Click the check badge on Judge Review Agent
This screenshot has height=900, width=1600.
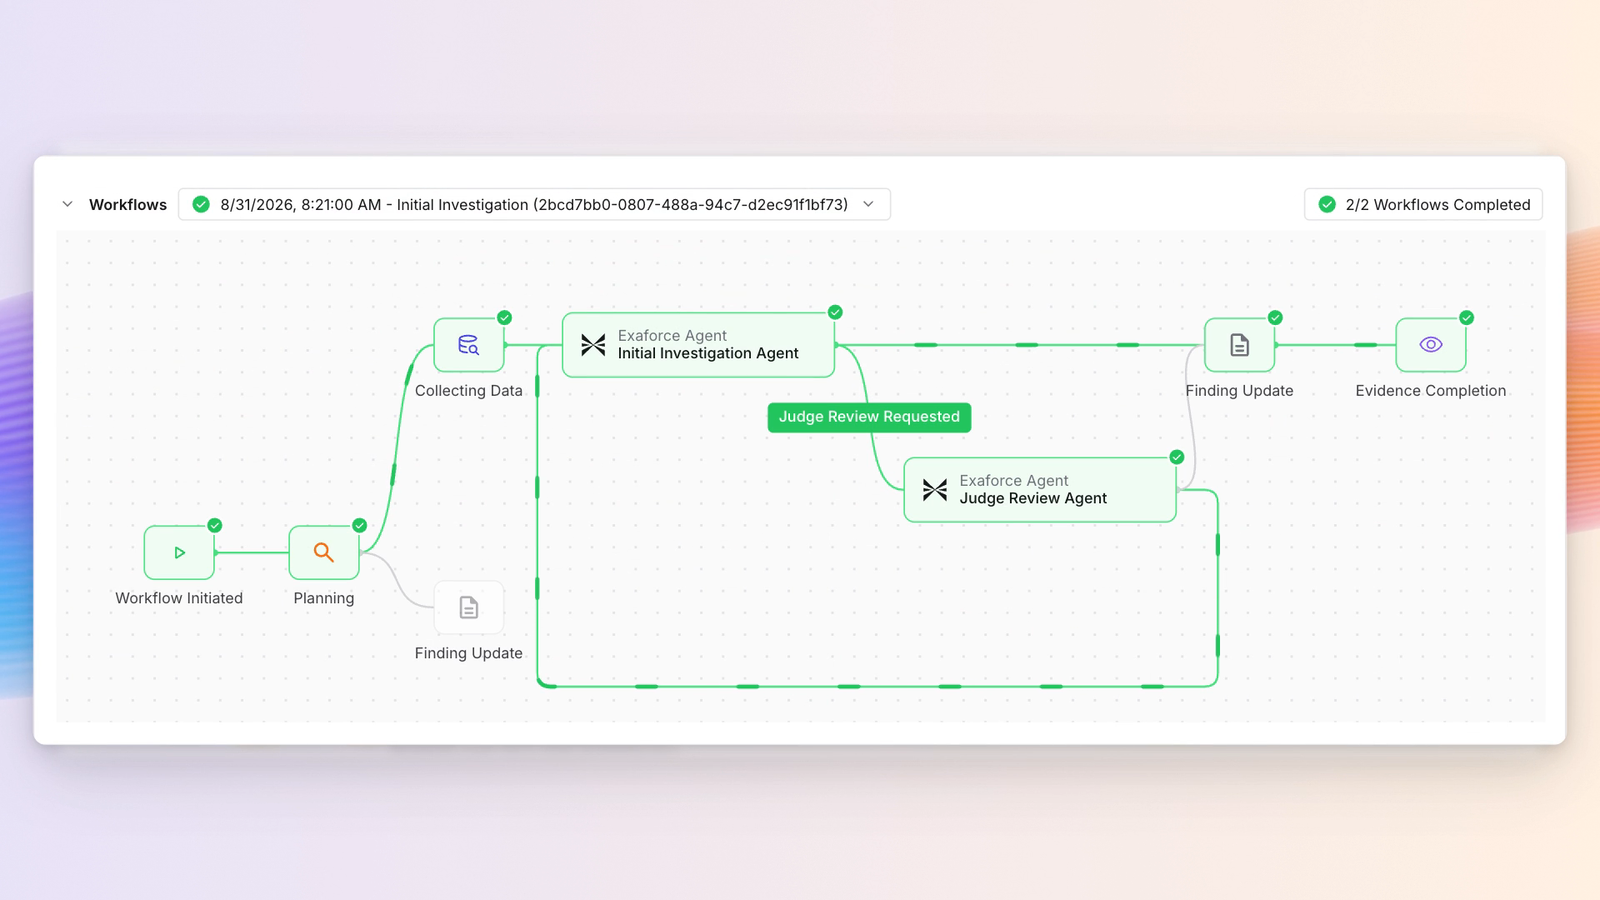click(1177, 457)
